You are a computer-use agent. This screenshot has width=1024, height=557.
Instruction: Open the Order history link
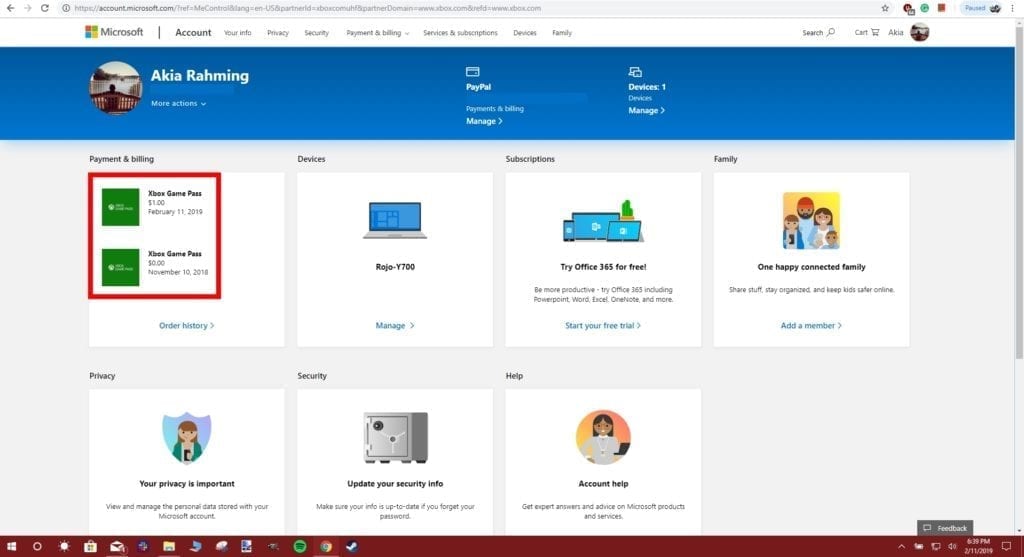coord(187,325)
